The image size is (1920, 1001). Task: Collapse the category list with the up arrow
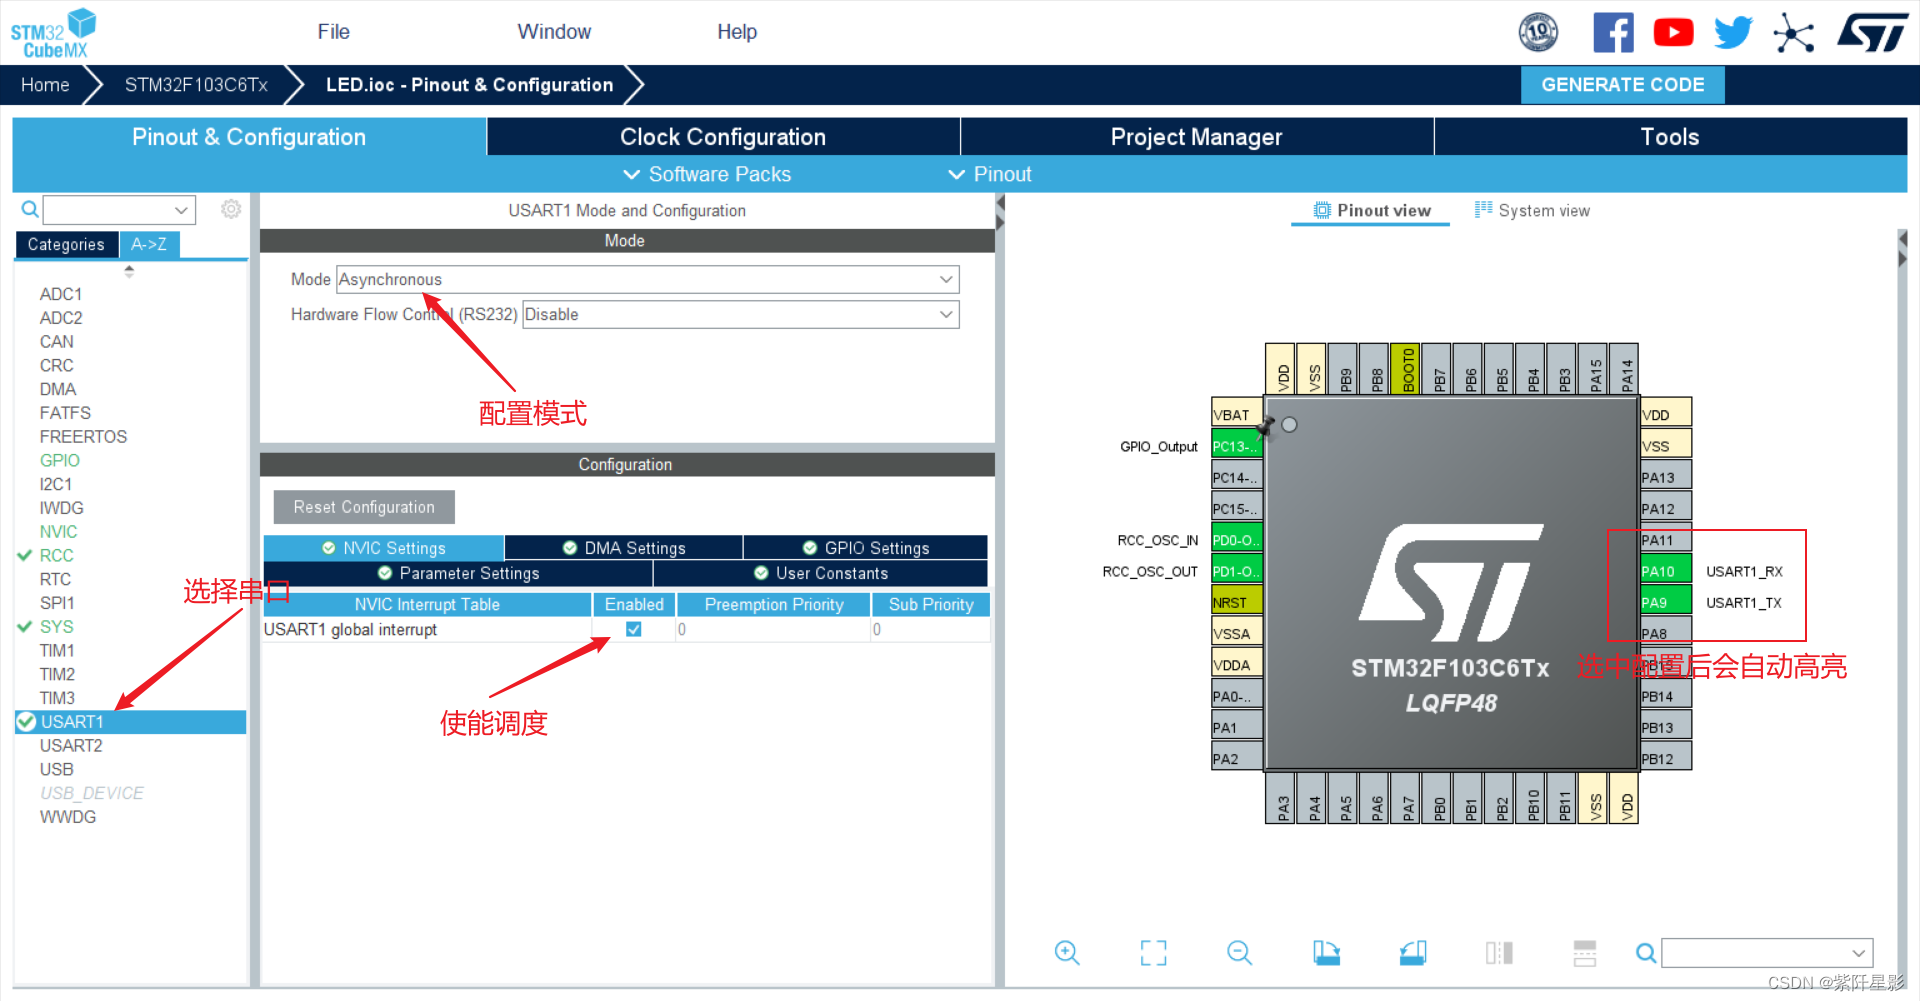click(129, 270)
